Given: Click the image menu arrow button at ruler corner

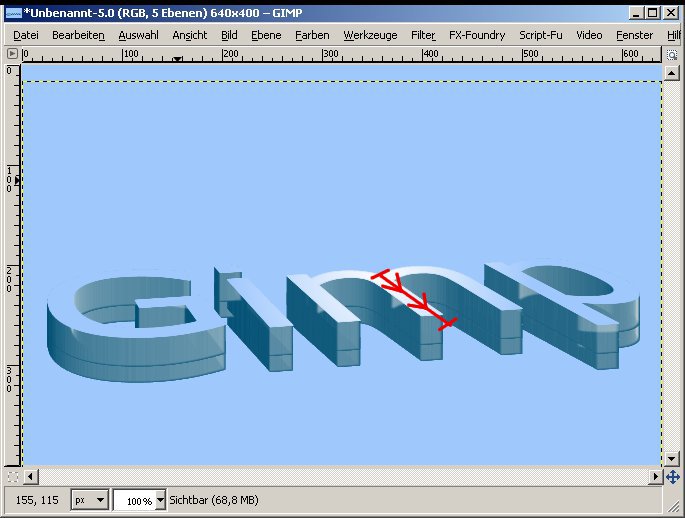Looking at the screenshot, I should point(12,54).
